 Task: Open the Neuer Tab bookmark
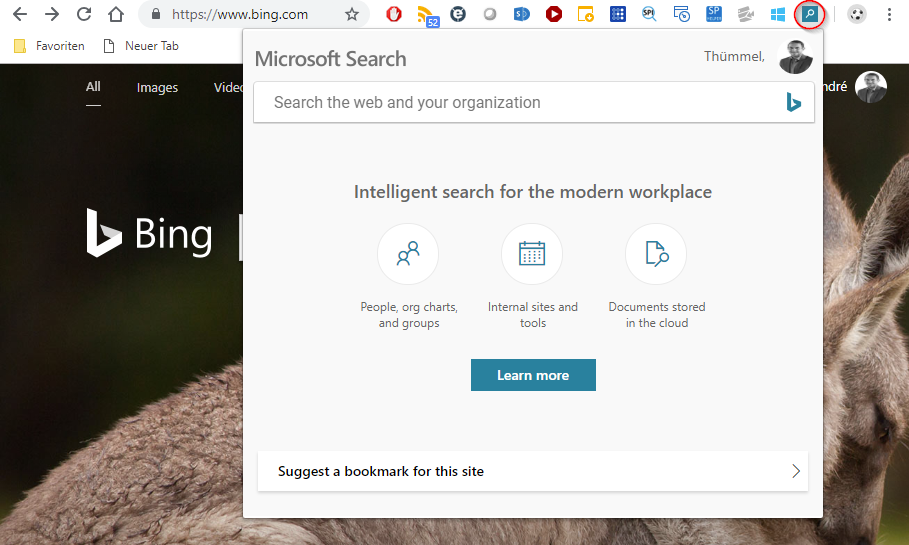pos(141,46)
